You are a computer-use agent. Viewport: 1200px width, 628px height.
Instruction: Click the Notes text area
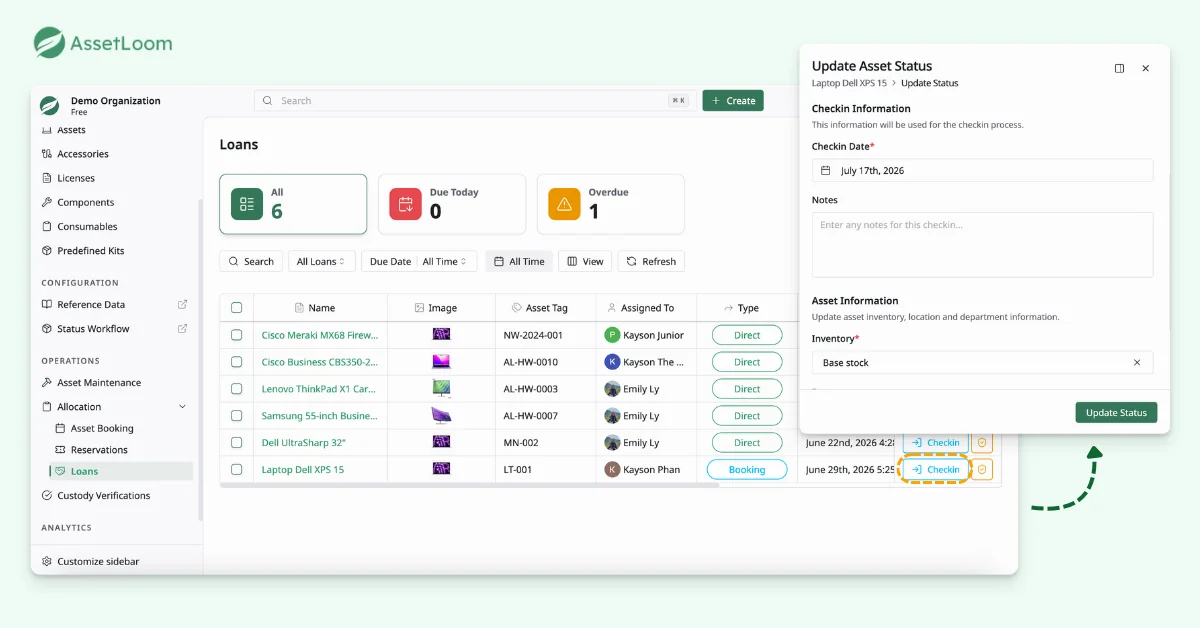pyautogui.click(x=982, y=245)
